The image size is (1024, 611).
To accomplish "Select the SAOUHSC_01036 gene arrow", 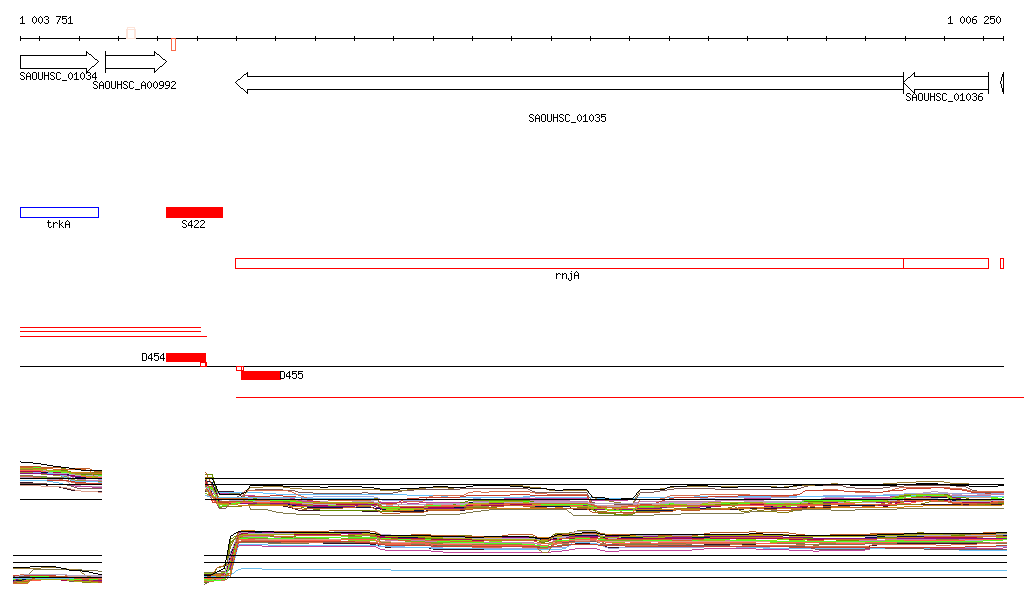I will coord(946,83).
